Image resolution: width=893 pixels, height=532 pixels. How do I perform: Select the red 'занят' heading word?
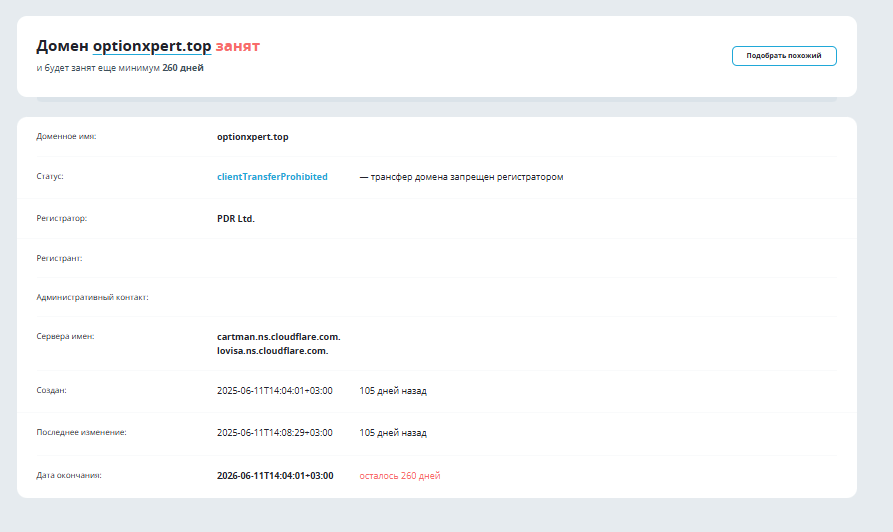(237, 46)
